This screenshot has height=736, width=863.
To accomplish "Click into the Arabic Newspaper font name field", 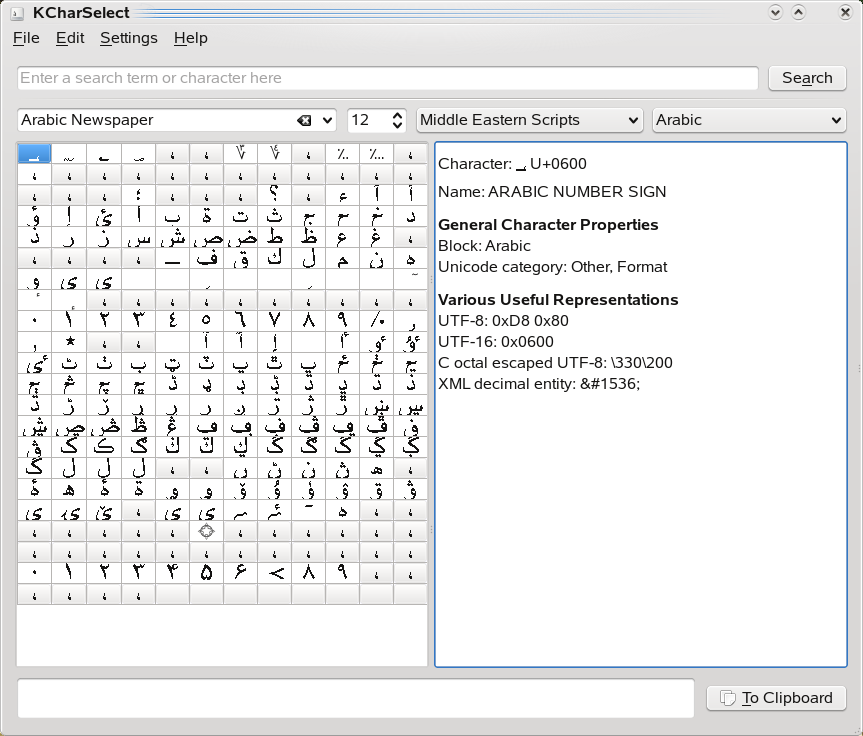I will click(157, 120).
